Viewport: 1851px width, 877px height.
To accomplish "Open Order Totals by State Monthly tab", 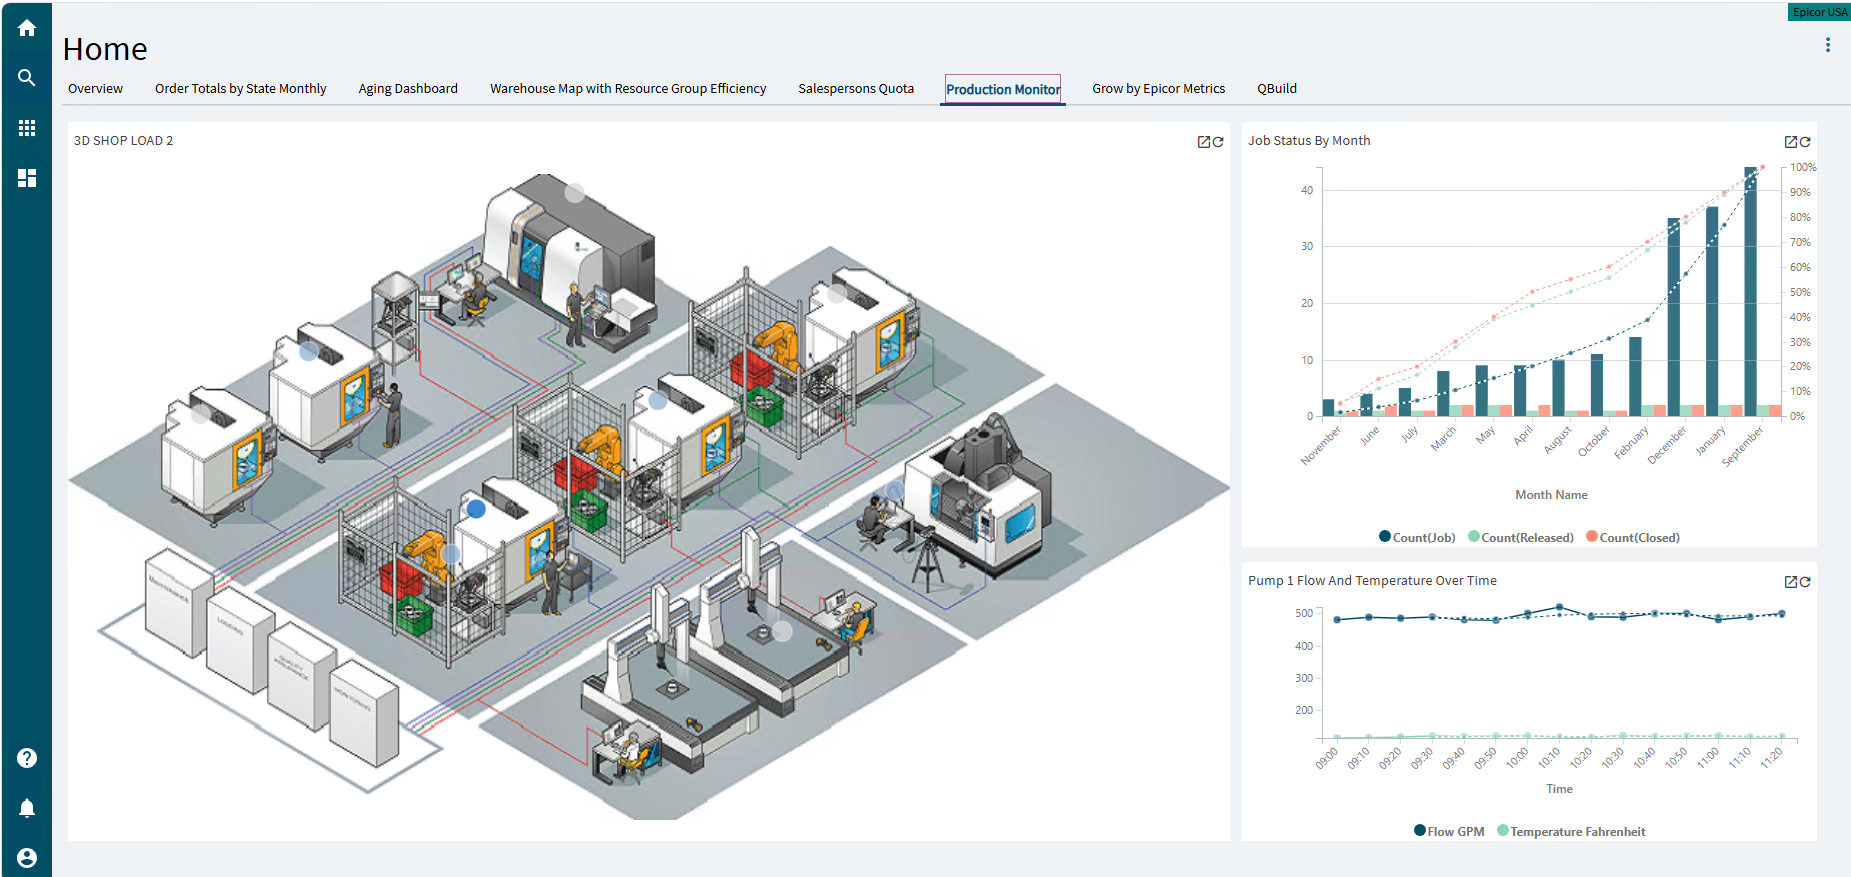I will pos(240,89).
